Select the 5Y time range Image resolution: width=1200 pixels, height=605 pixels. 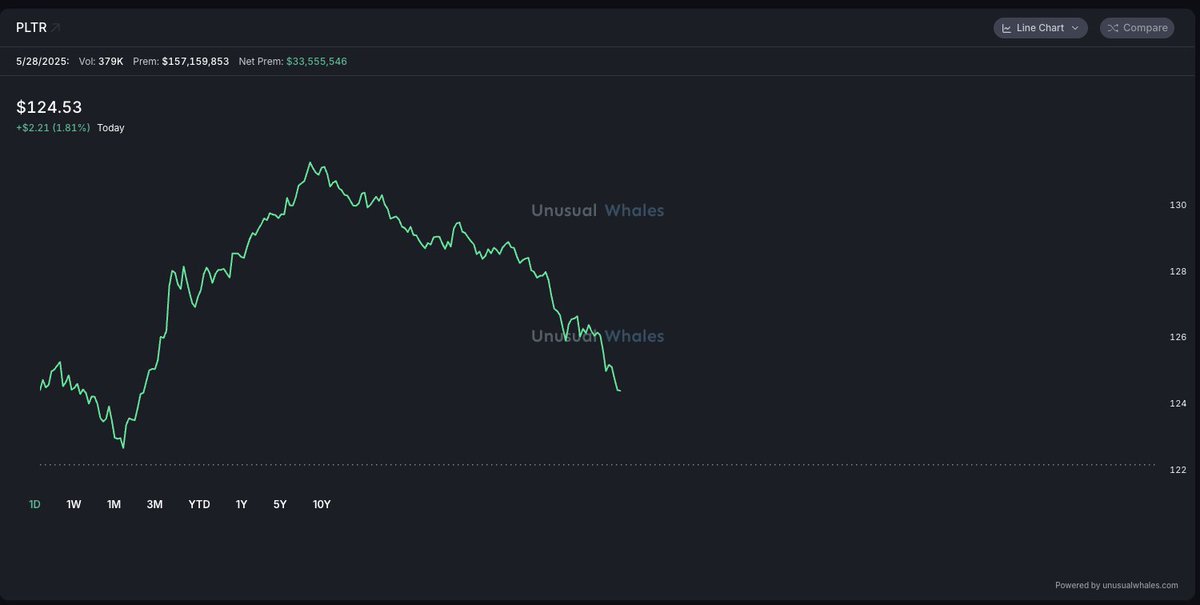(280, 504)
